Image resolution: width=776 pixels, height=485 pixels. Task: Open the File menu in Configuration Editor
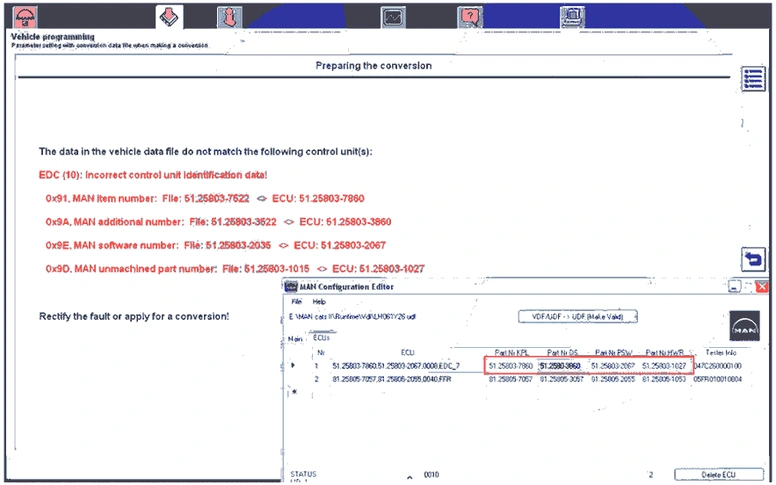click(296, 301)
